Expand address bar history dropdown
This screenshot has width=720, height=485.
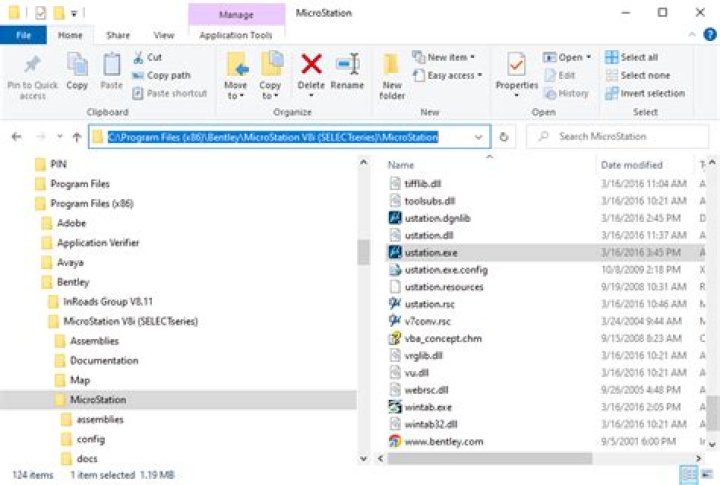pos(478,137)
